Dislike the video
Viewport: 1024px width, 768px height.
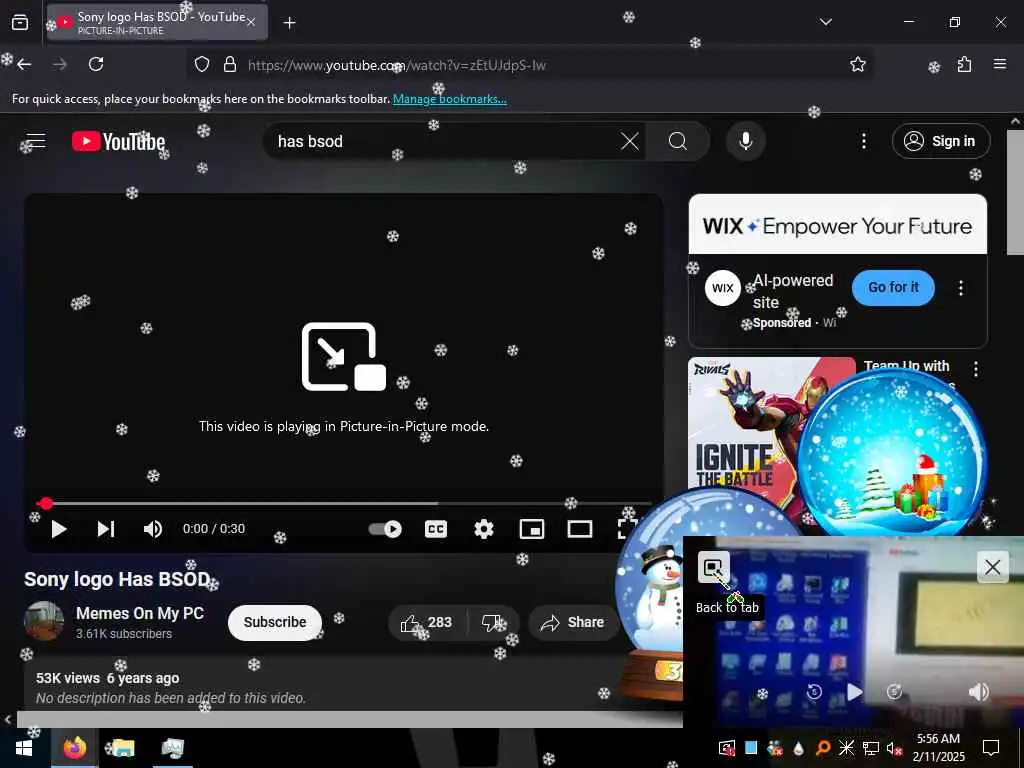(494, 622)
